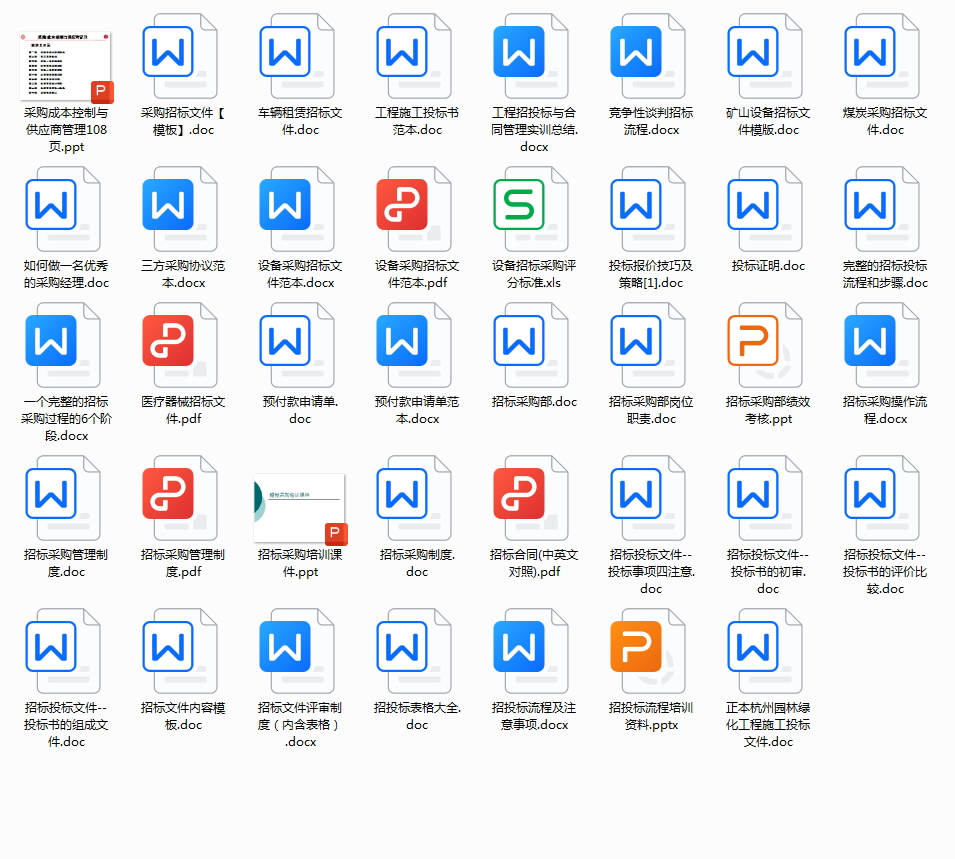955x859 pixels.
Task: Select 工程招投标与合同管理实训总结.docx icon
Action: pyautogui.click(x=531, y=57)
